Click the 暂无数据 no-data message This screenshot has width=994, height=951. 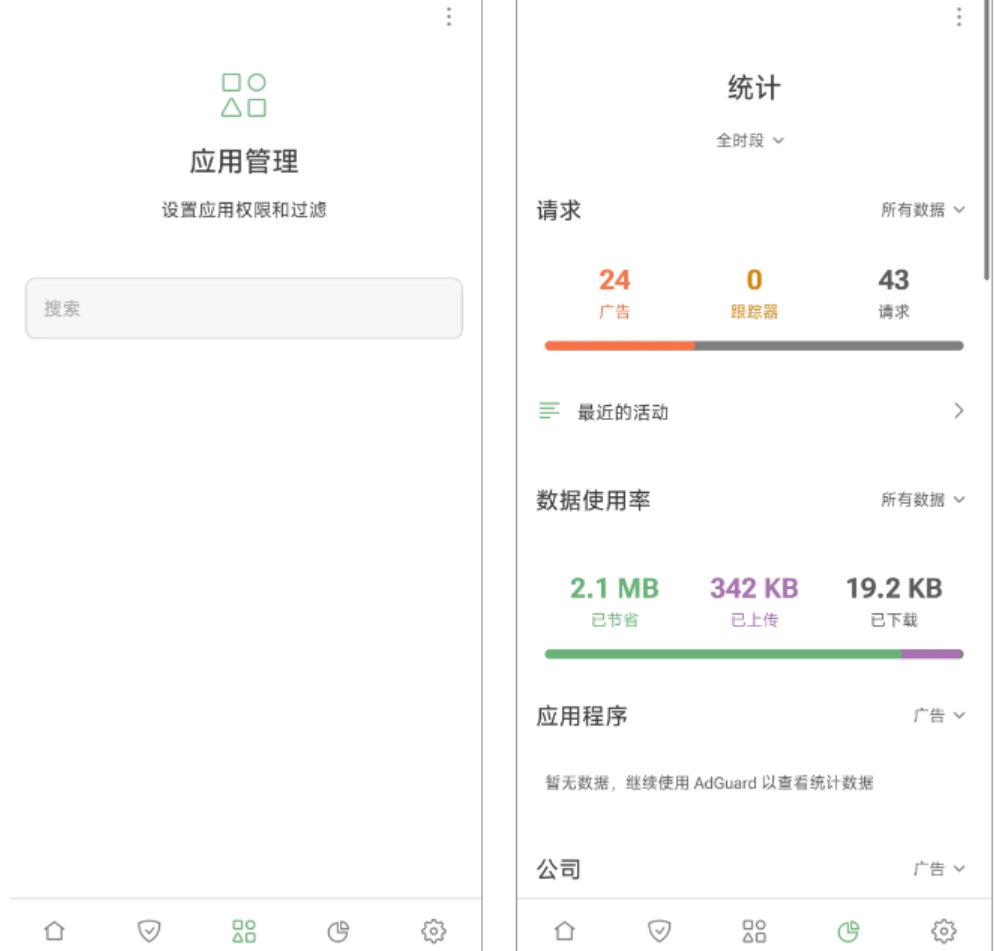click(709, 783)
